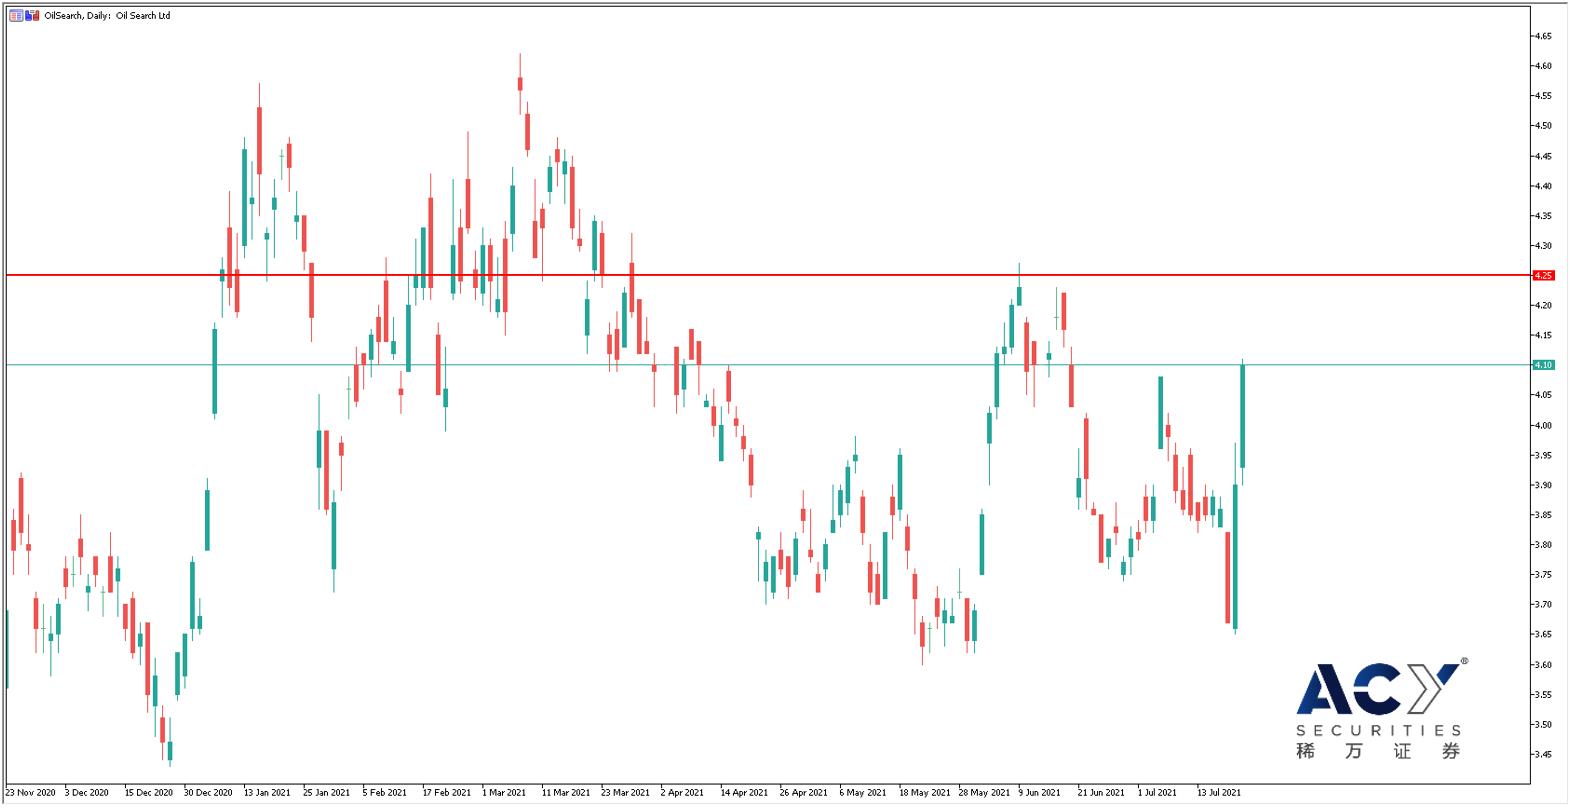
Task: Click the '15 Dec 2020' date label
Action: [x=148, y=793]
